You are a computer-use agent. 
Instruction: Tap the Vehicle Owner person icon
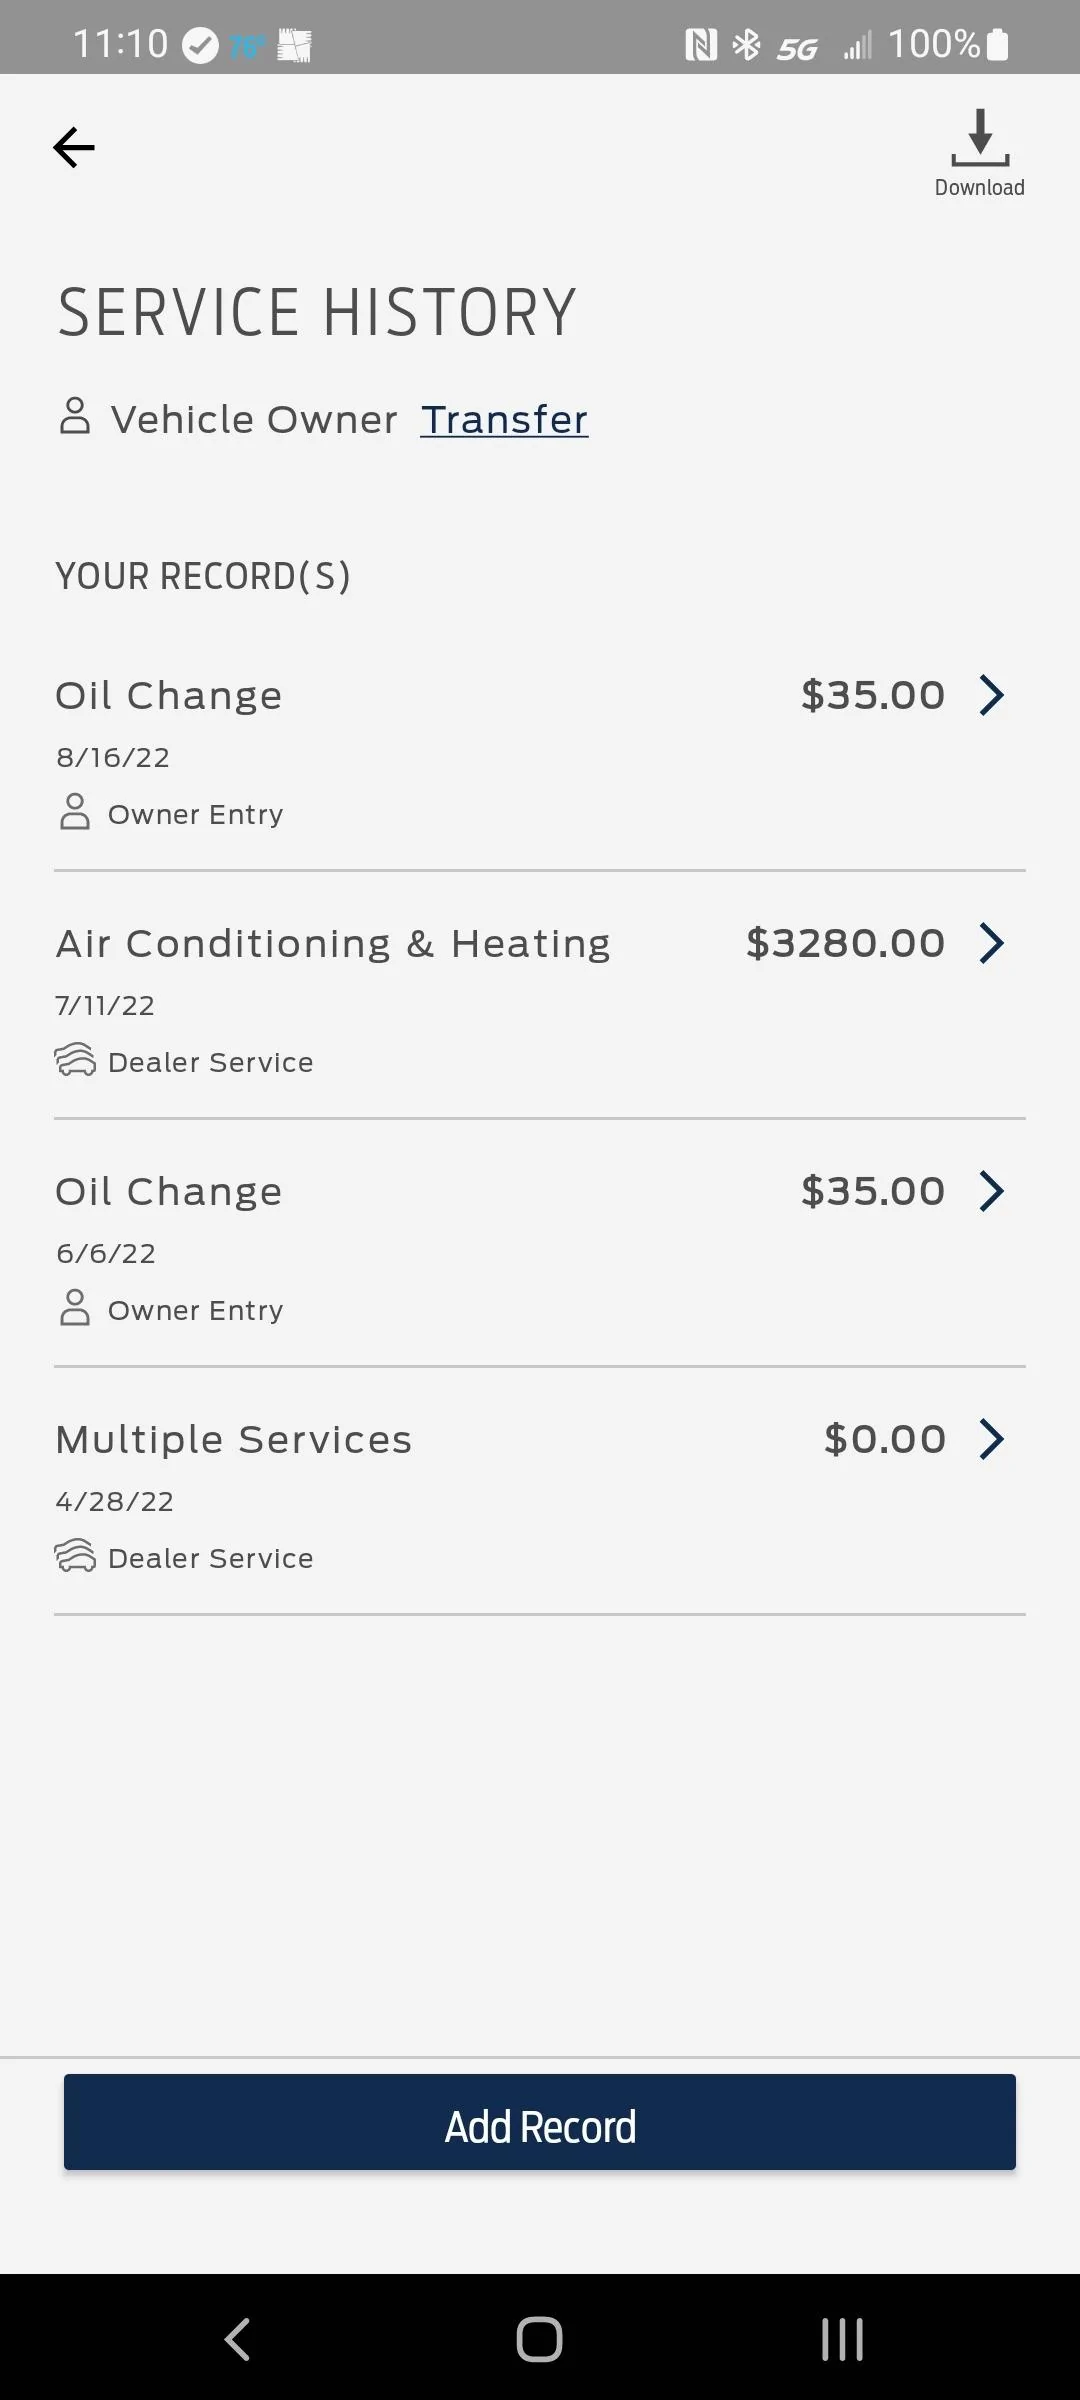click(75, 416)
